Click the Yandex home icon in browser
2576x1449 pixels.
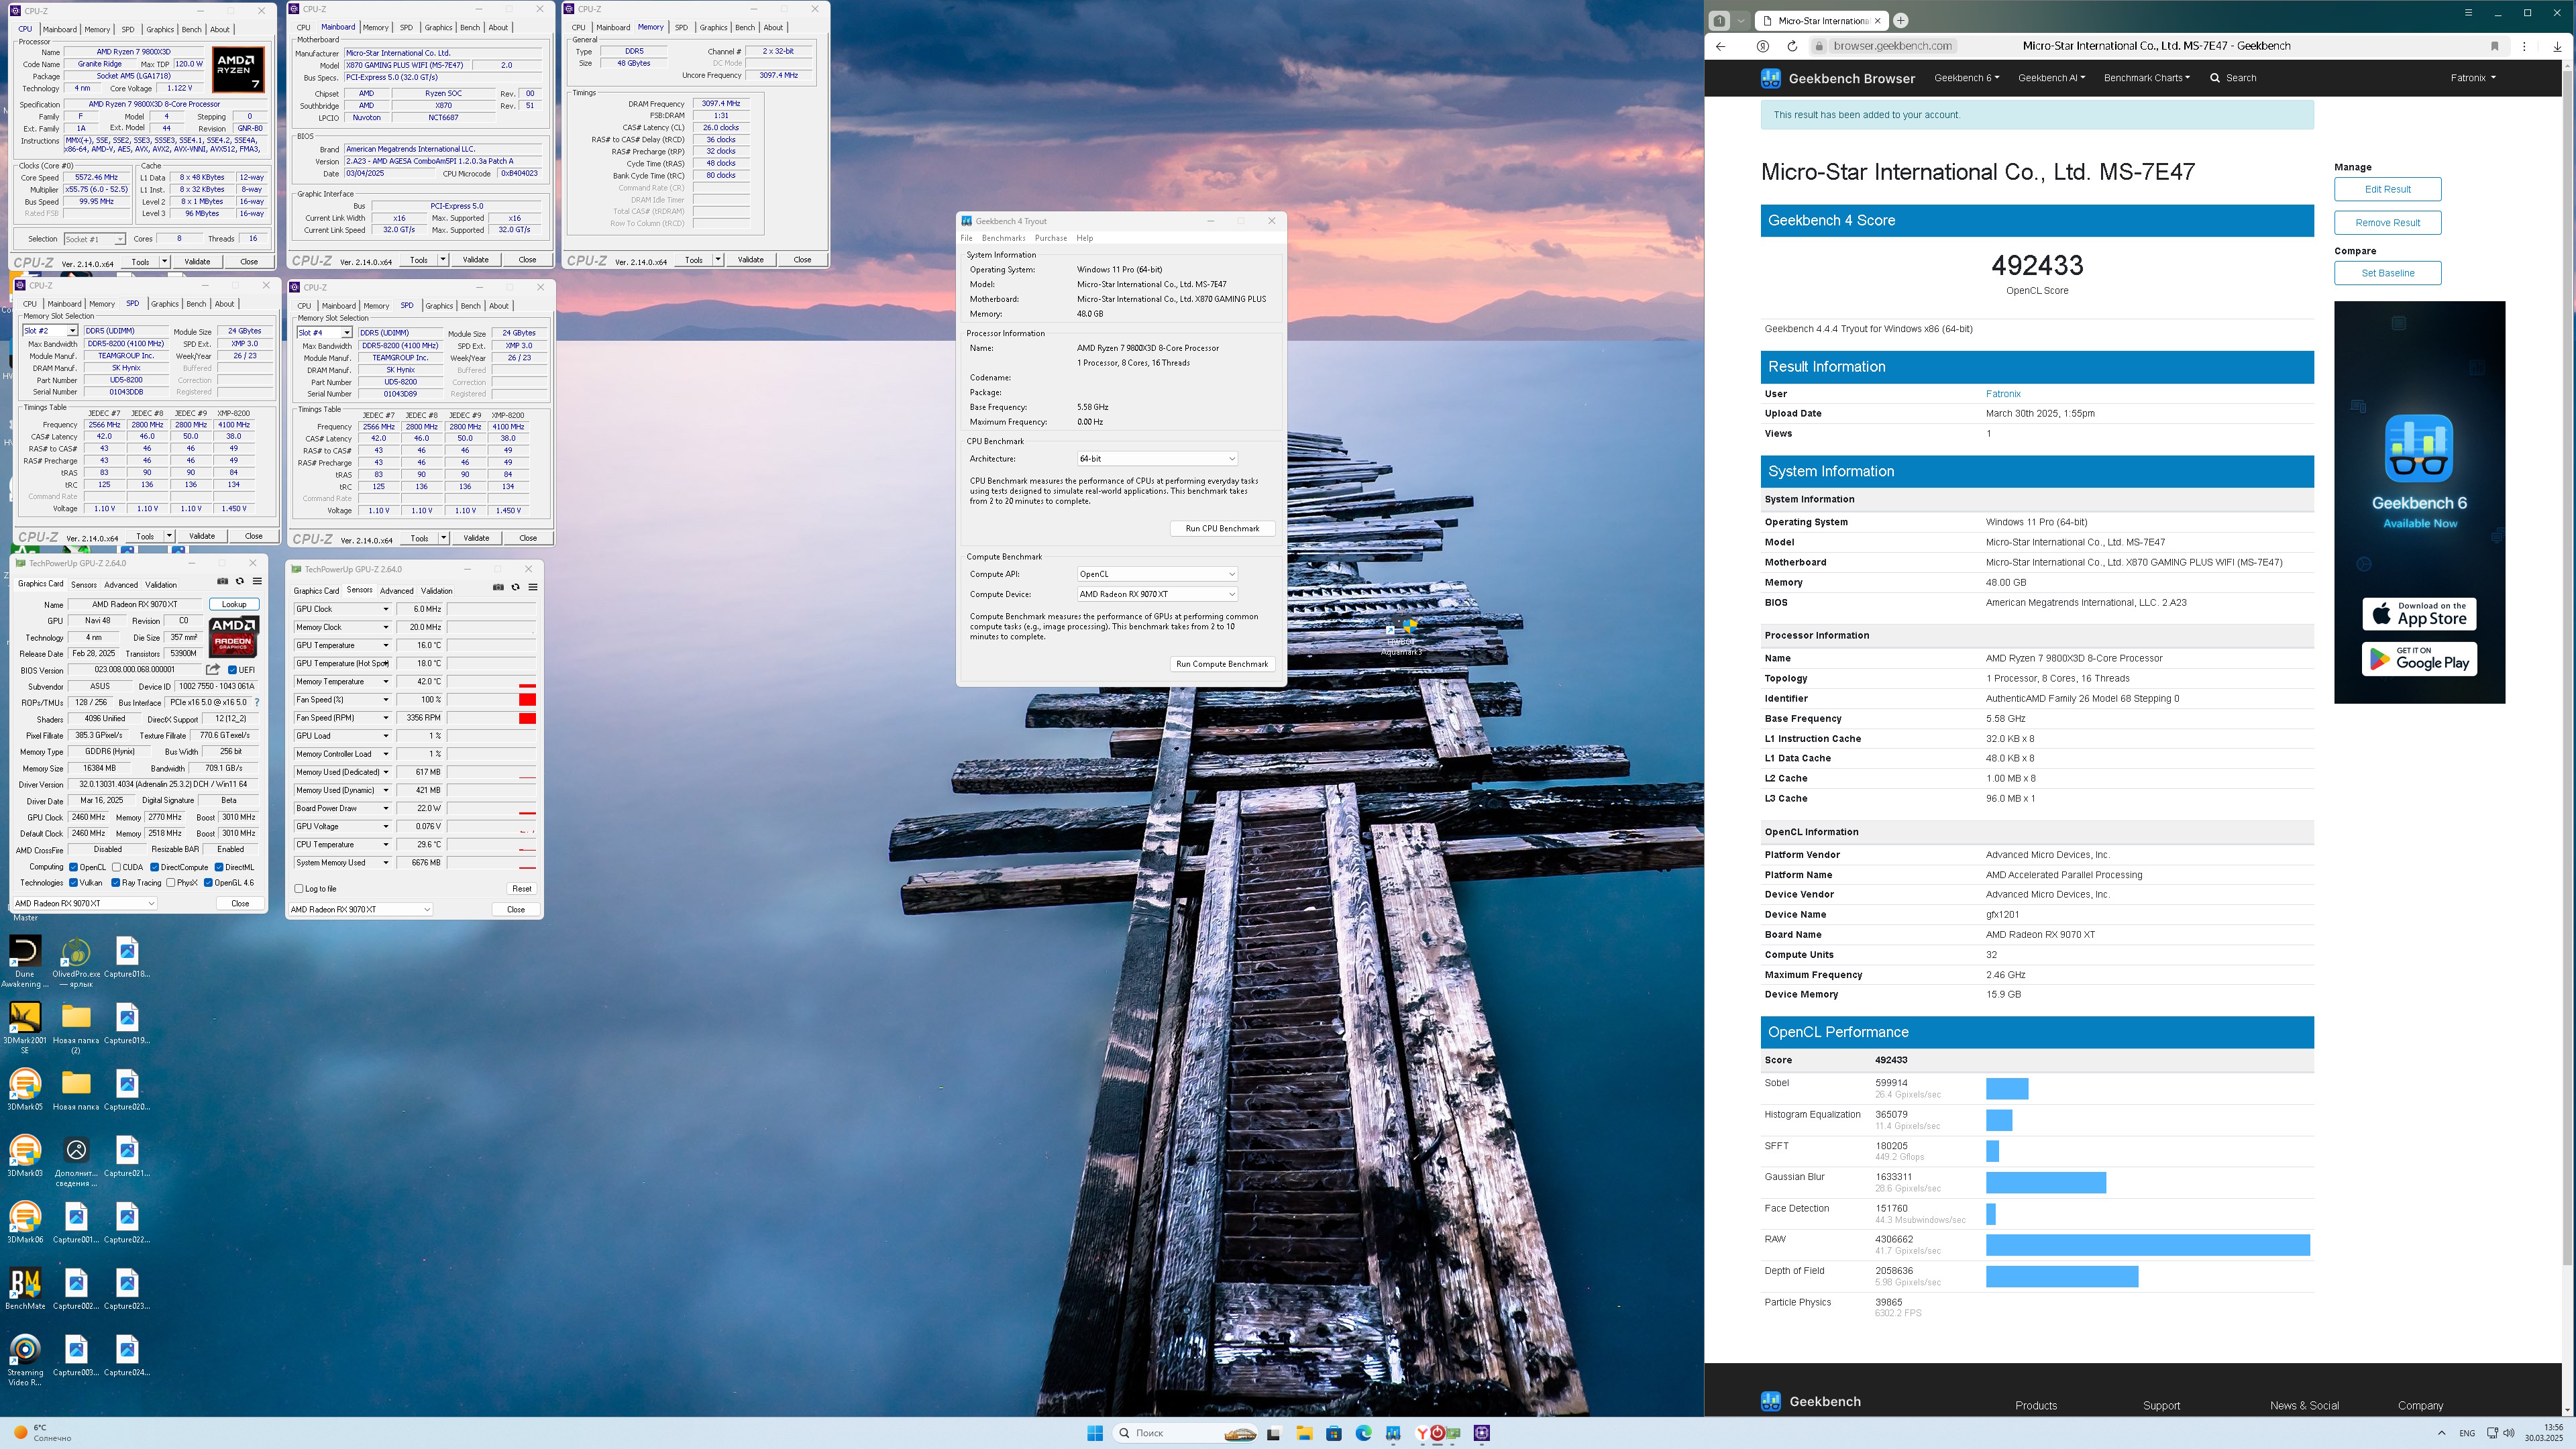click(x=1763, y=46)
